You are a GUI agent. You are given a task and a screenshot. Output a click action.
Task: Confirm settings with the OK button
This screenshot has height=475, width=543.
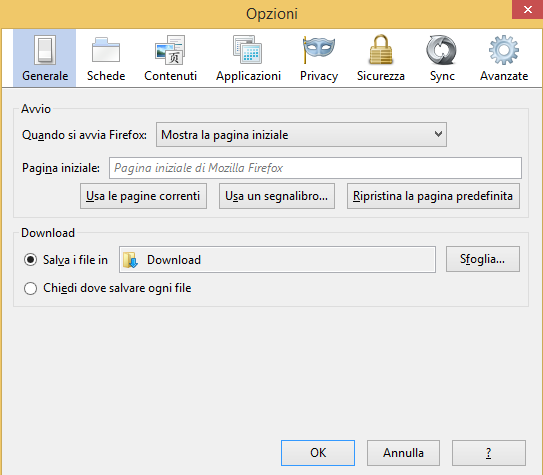coord(318,453)
